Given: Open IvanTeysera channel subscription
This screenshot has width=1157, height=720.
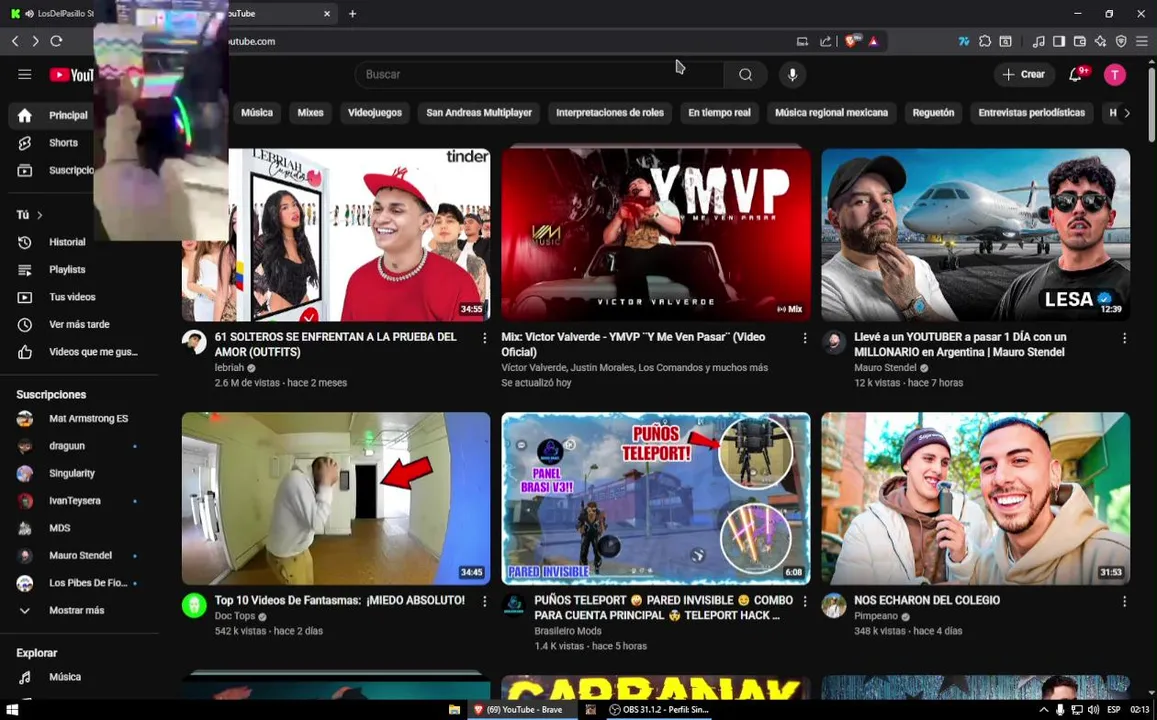Looking at the screenshot, I should [x=77, y=500].
